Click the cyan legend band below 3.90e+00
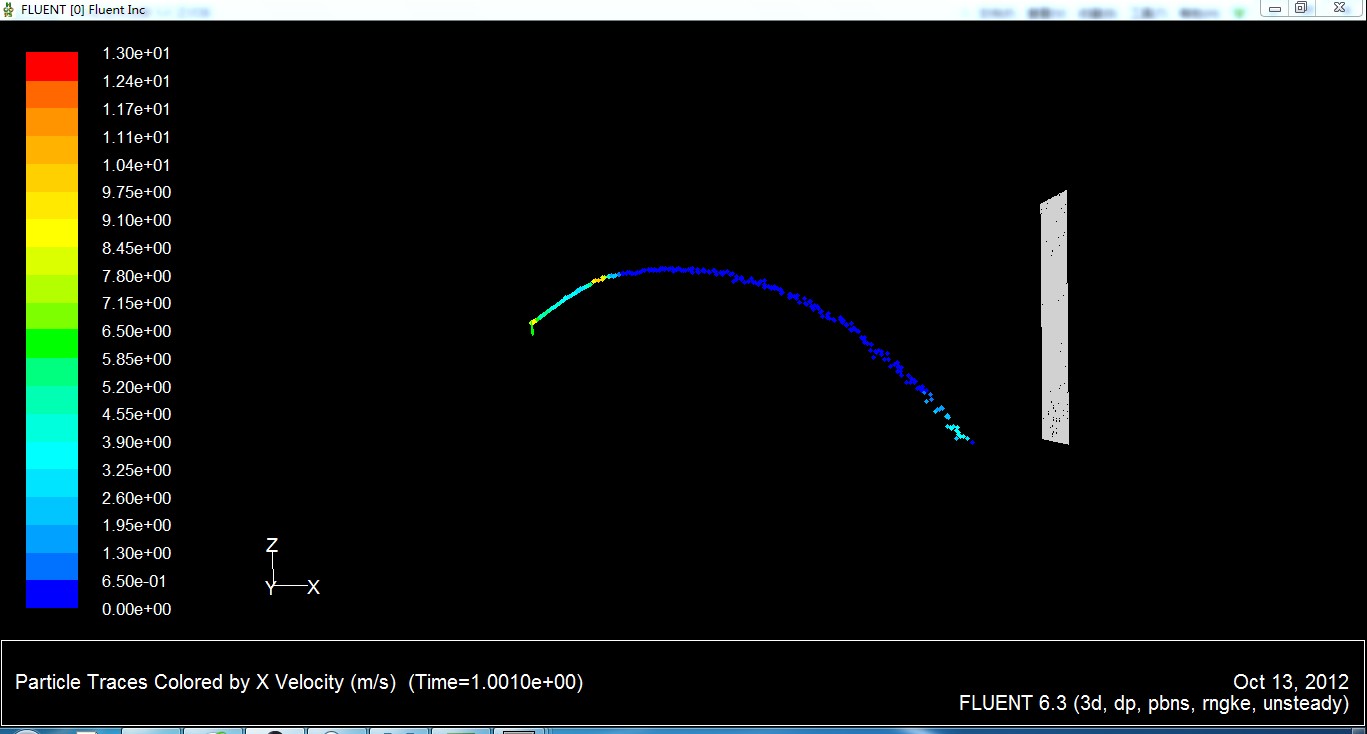 51,455
